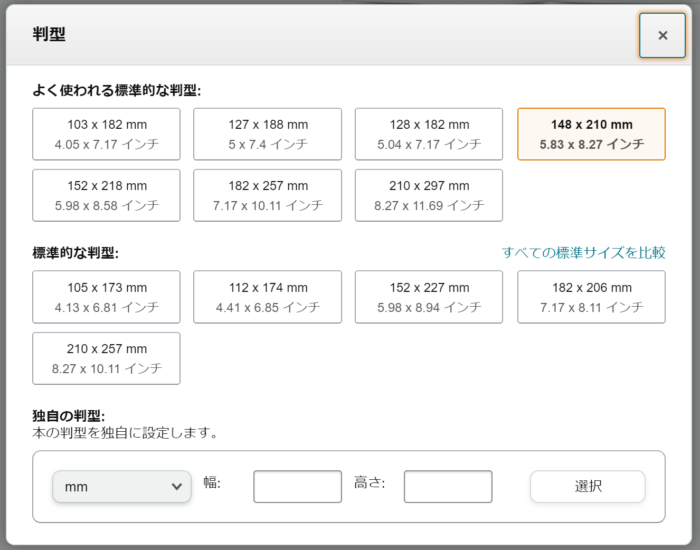Pick the 210 x 297 mm size
Viewport: 700px width, 550px height.
(429, 195)
